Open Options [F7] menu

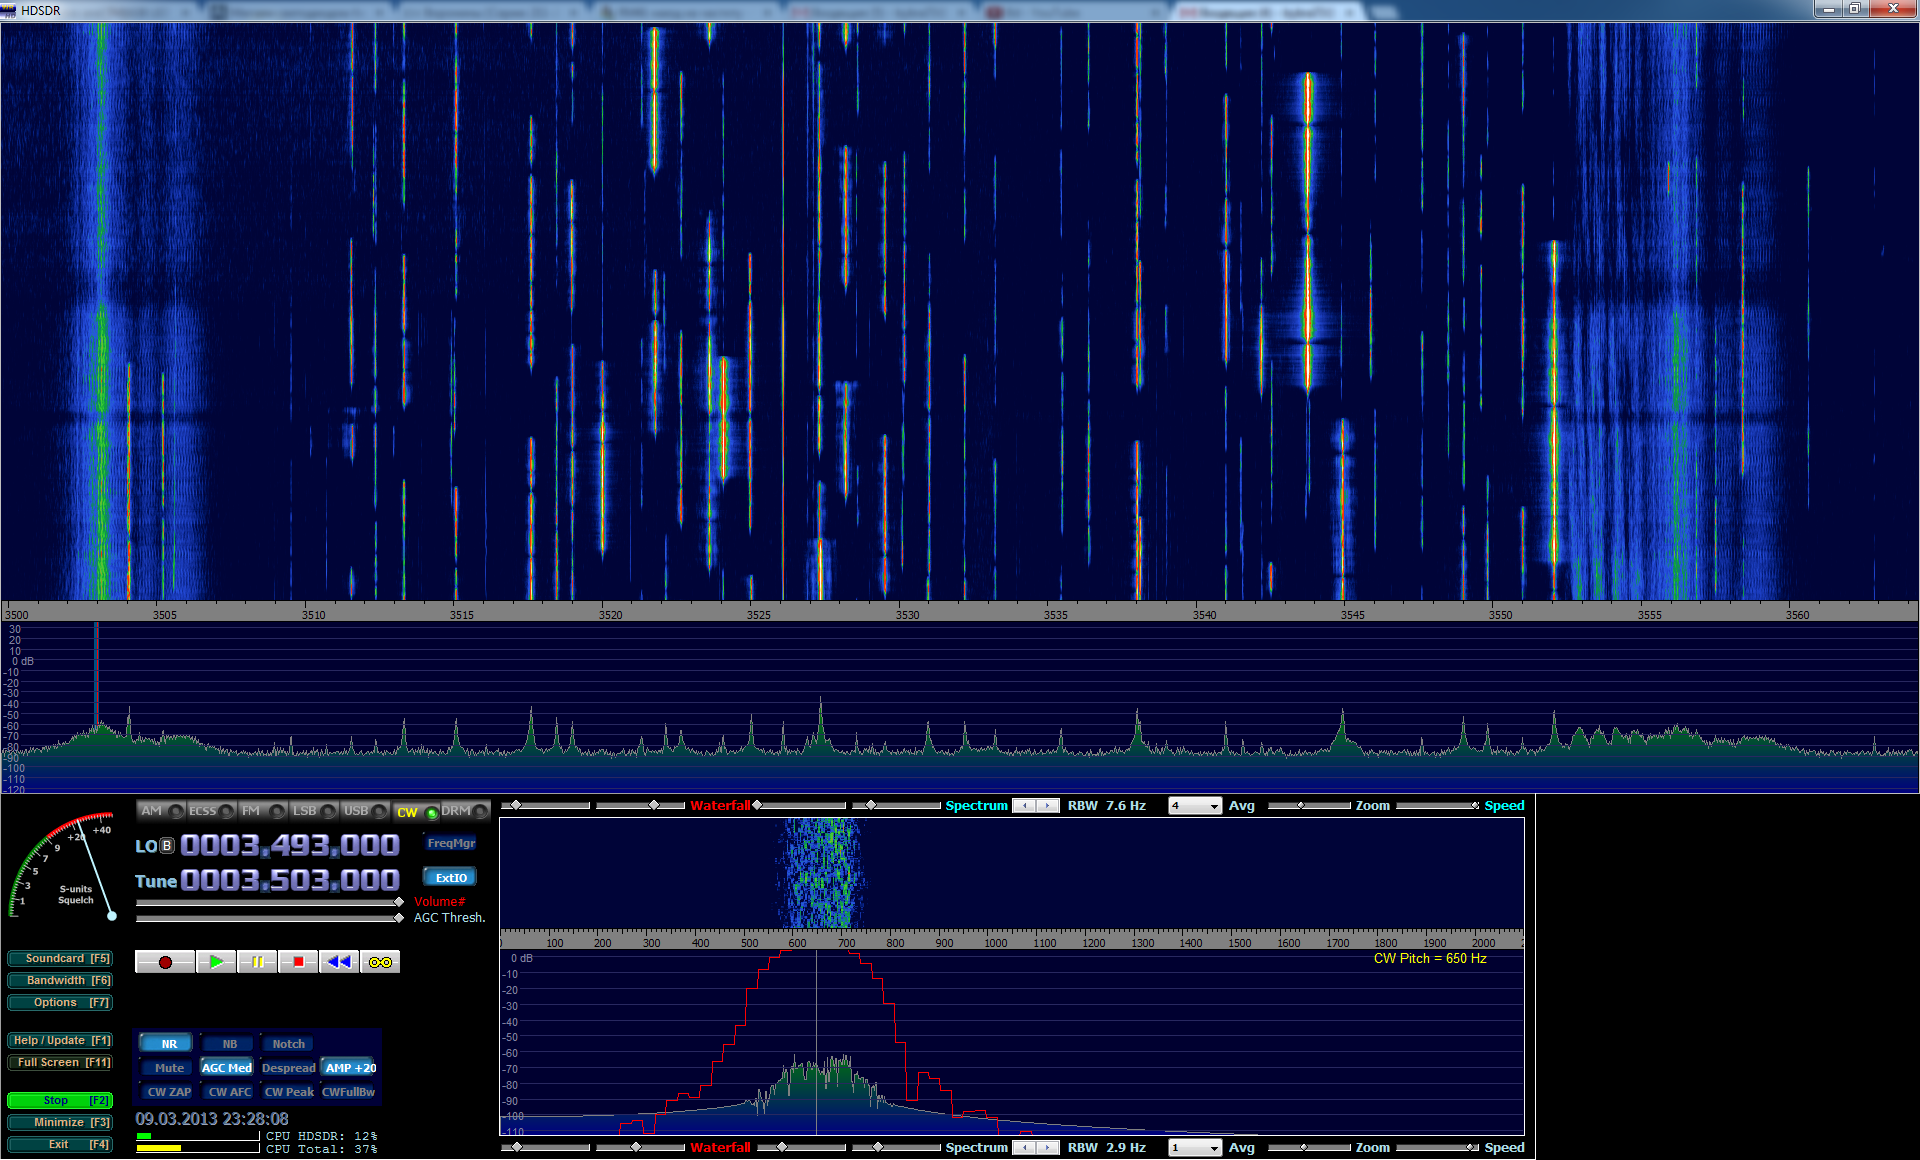(60, 1003)
